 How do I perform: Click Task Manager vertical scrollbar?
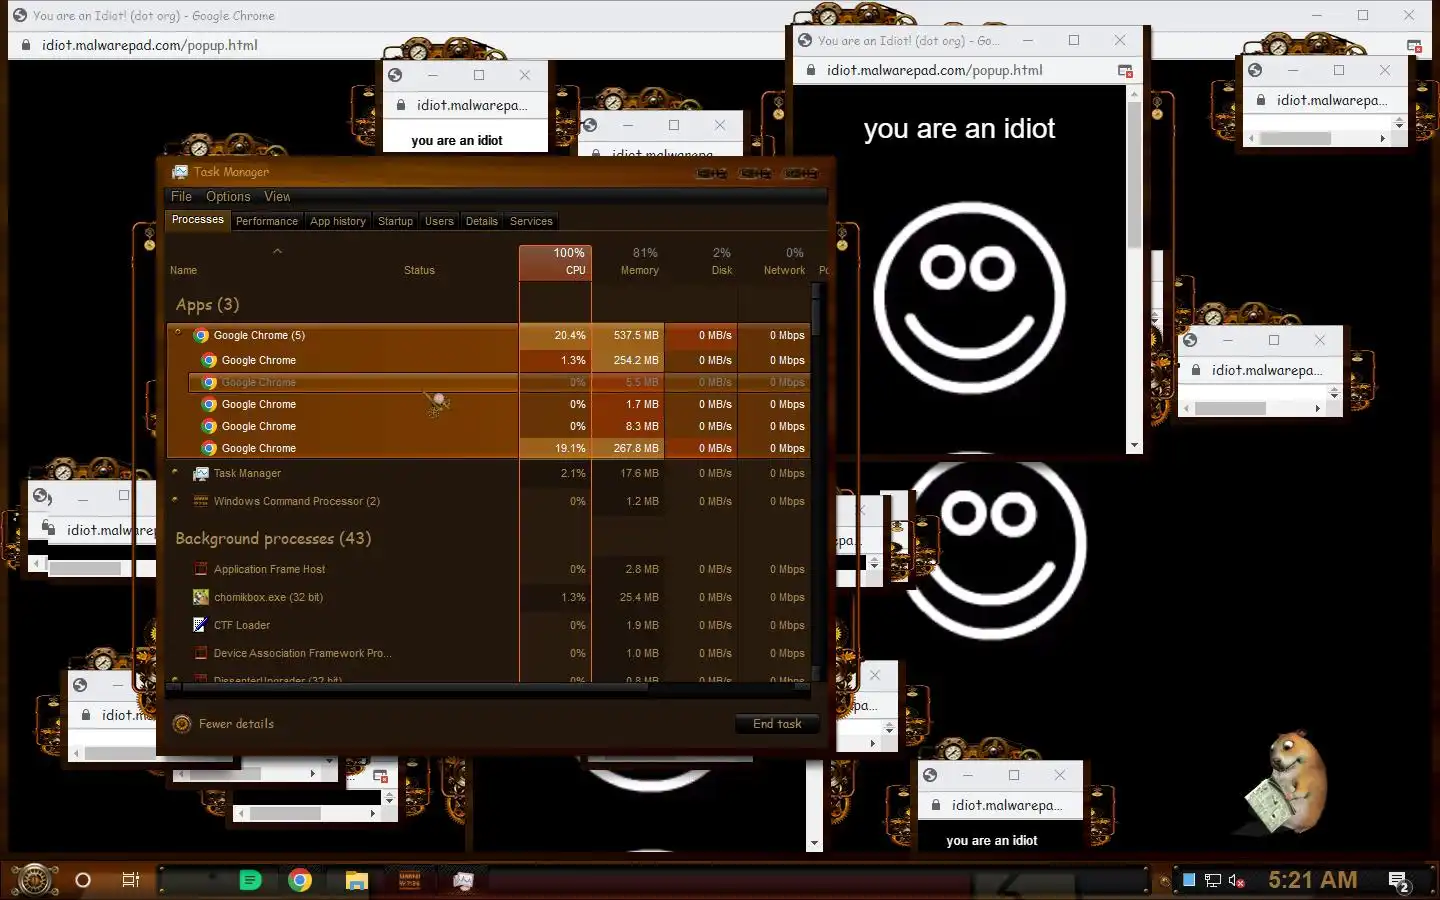(x=817, y=480)
